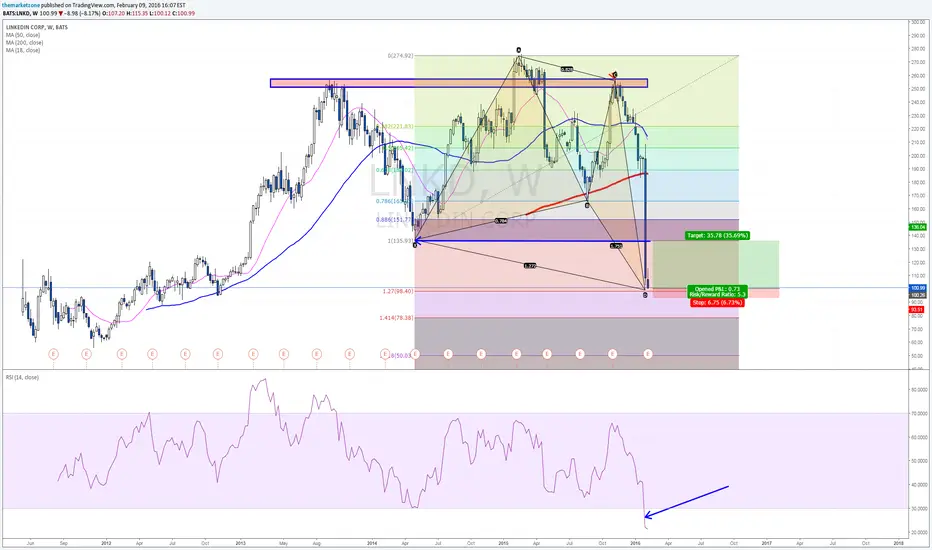Click the leftmost earnings E marker
The width and height of the screenshot is (932, 550).
click(x=53, y=354)
